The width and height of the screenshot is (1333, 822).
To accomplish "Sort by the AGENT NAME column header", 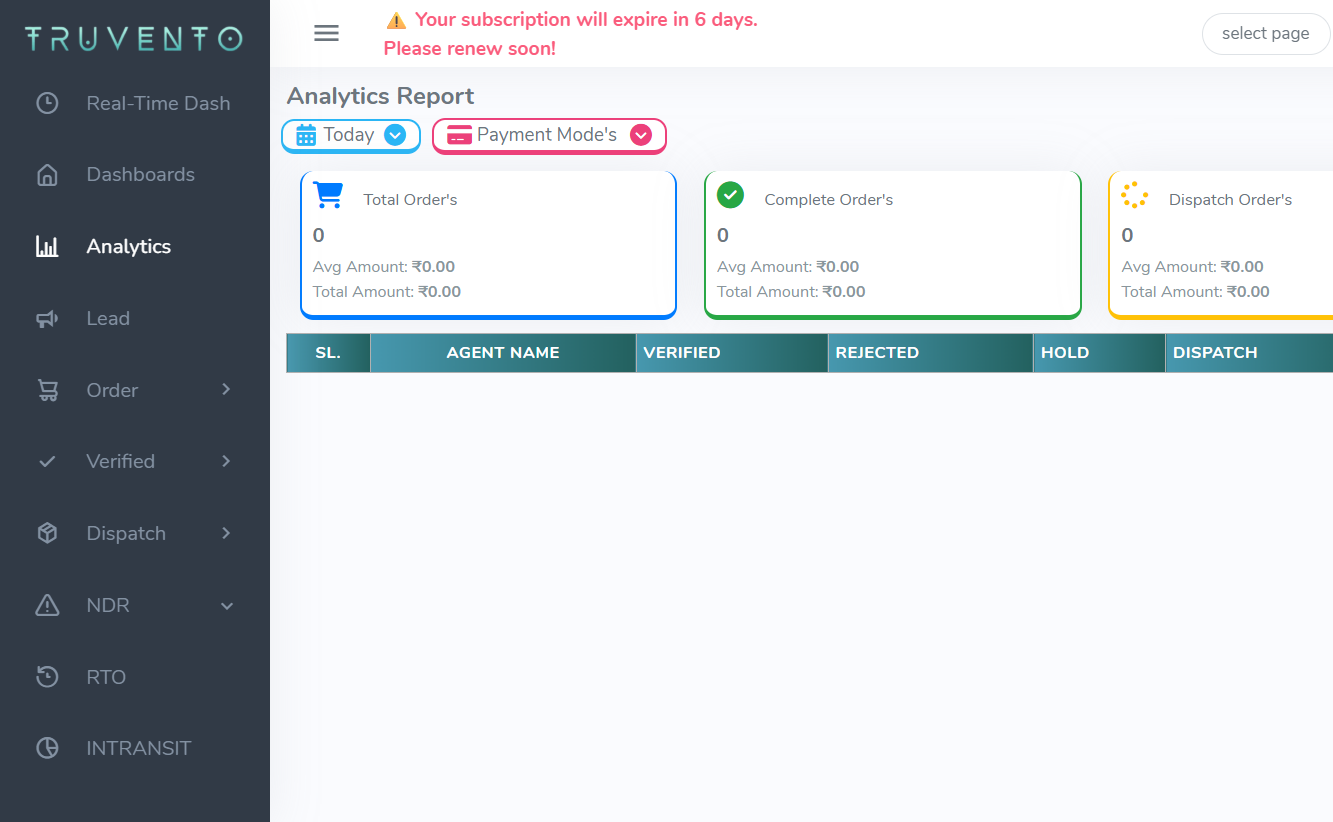I will (502, 352).
